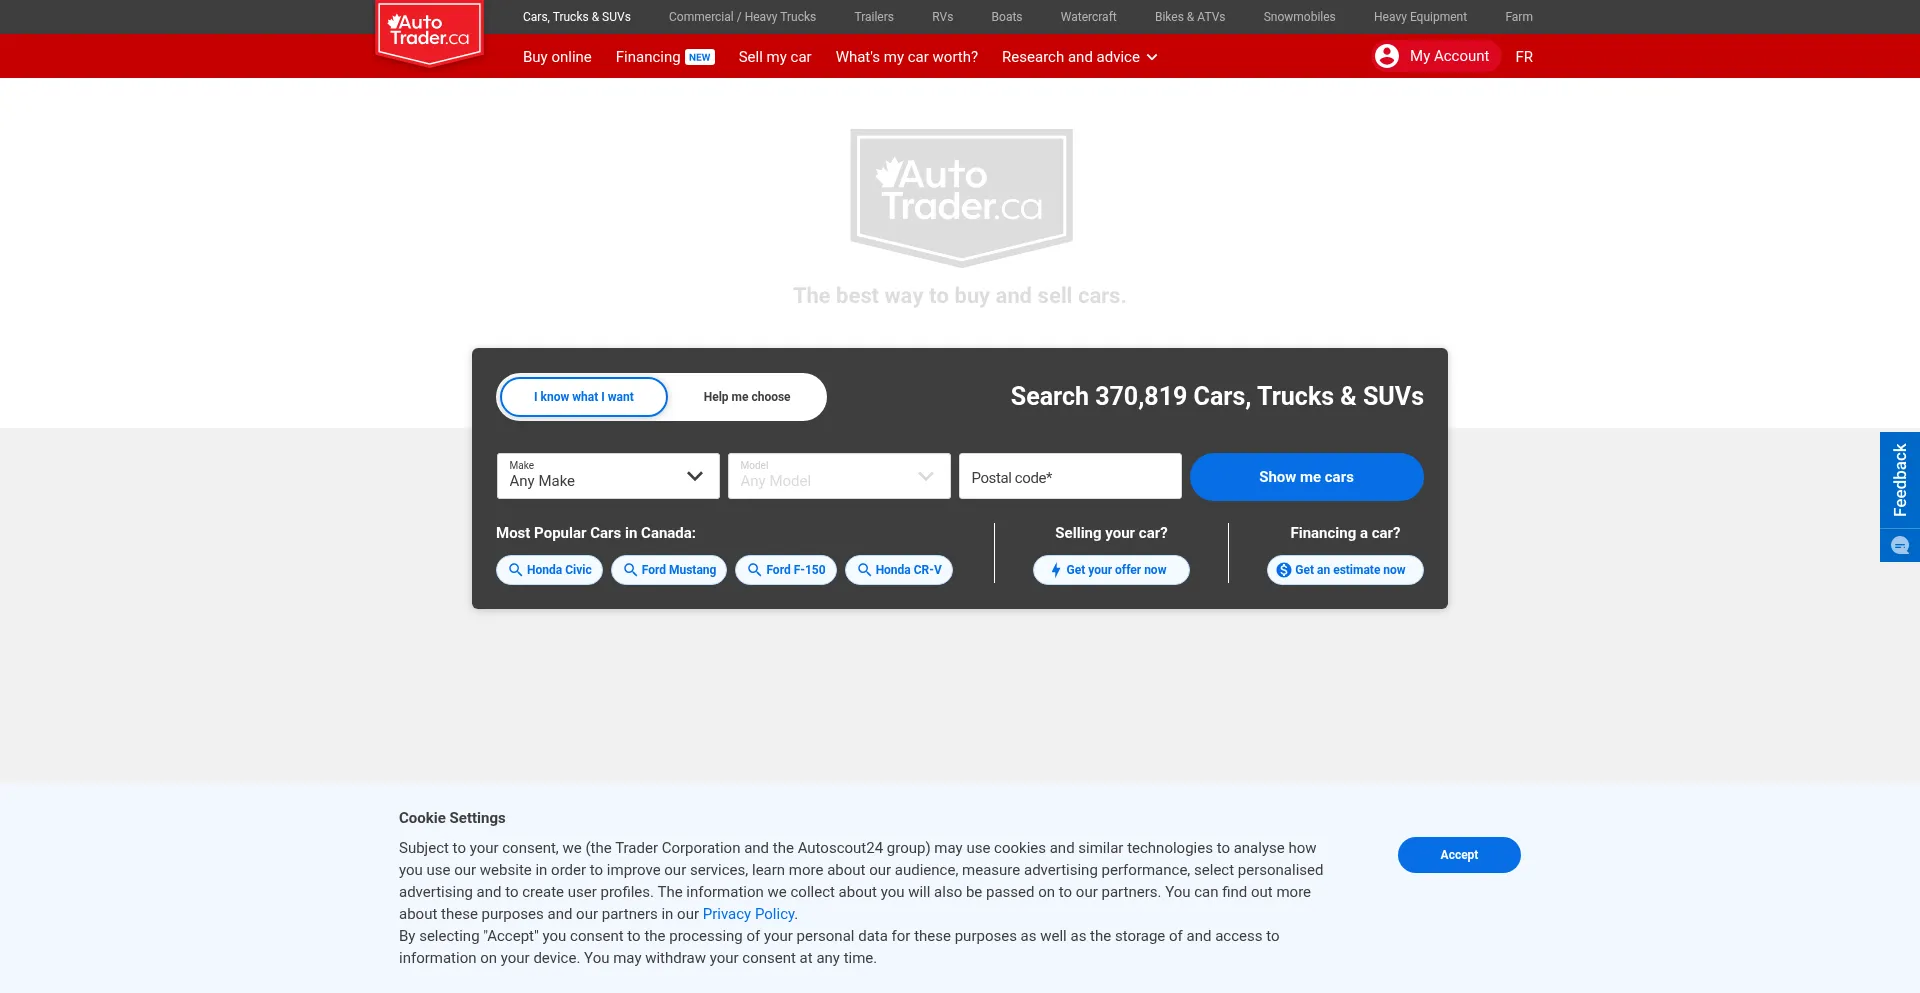Open the Make dropdown
Image resolution: width=1920 pixels, height=993 pixels.
607,476
